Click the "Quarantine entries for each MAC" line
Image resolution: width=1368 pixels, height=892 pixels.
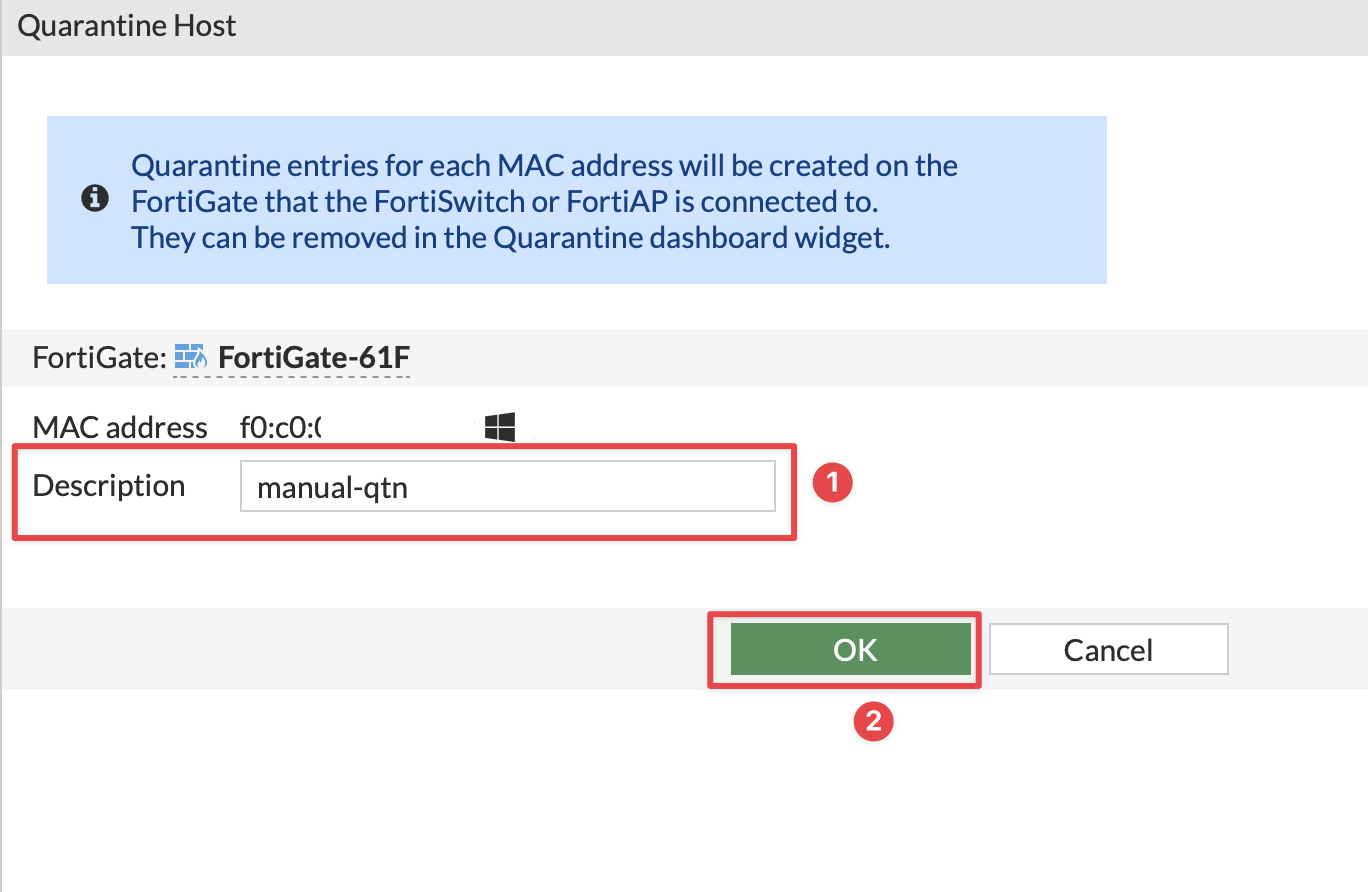[545, 165]
